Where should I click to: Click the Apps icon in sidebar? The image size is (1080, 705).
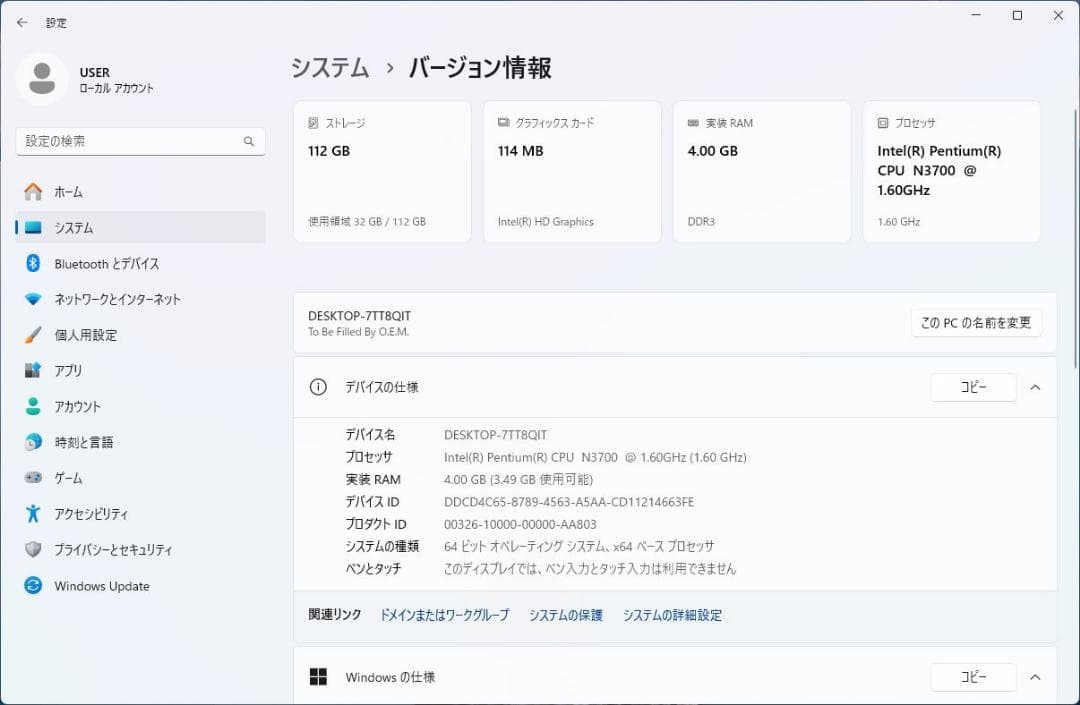click(33, 370)
